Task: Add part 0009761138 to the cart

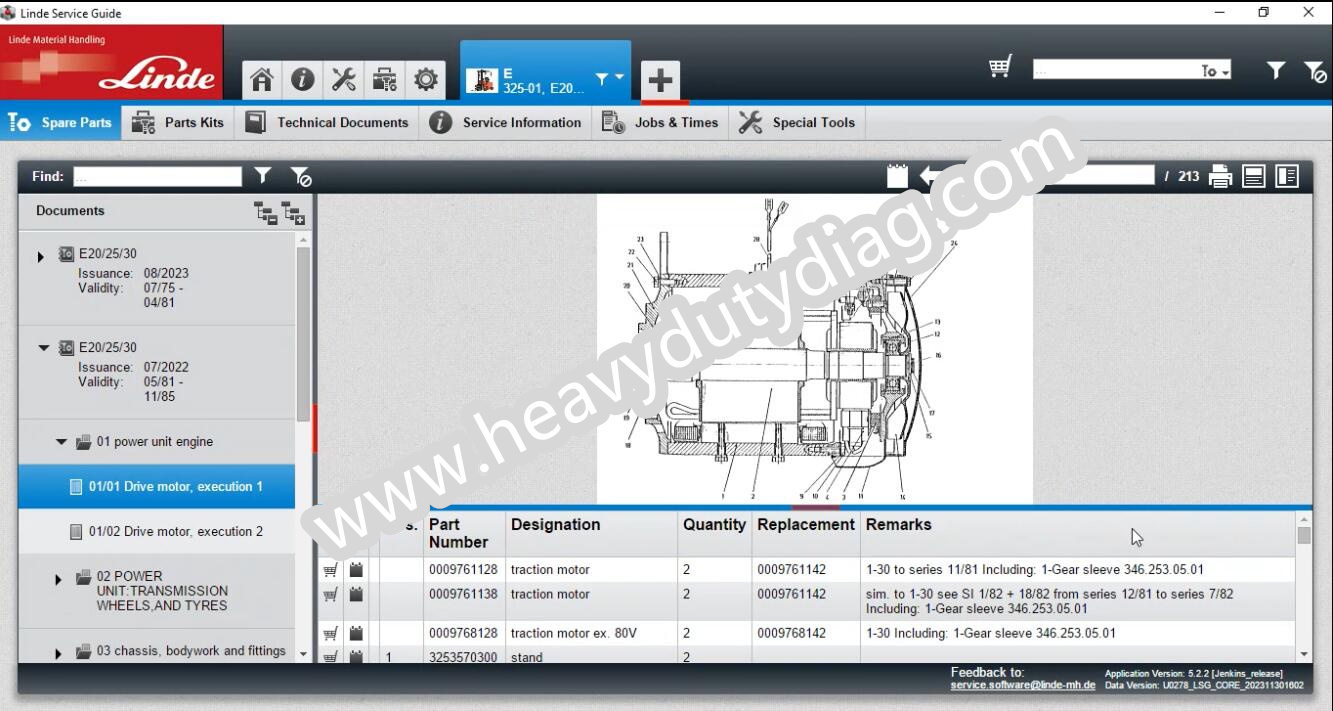Action: pyautogui.click(x=330, y=594)
